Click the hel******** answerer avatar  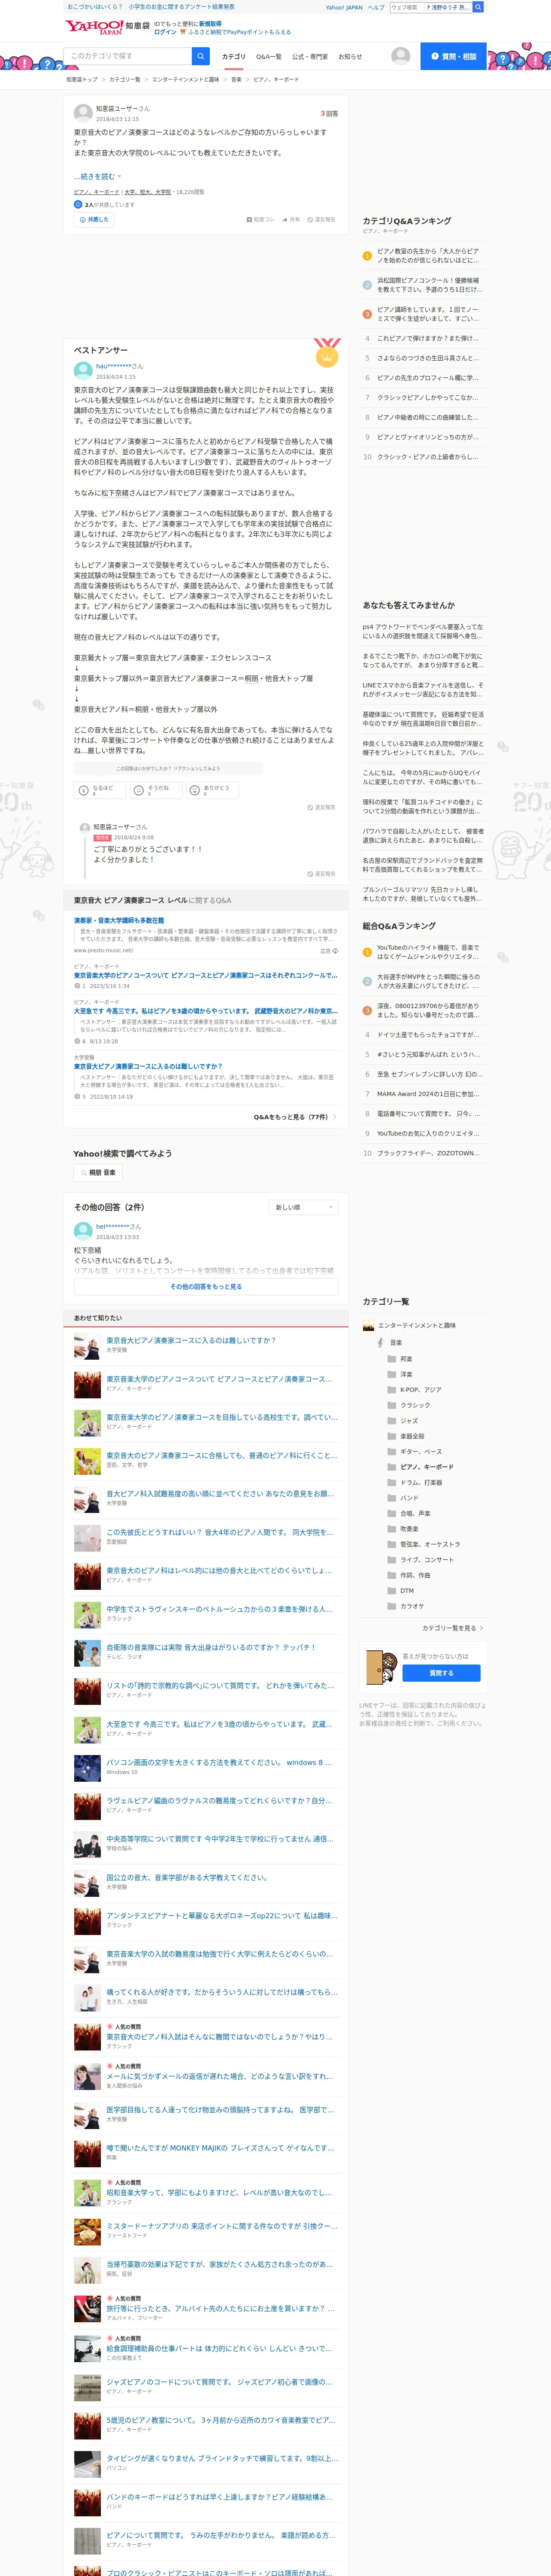83,1230
